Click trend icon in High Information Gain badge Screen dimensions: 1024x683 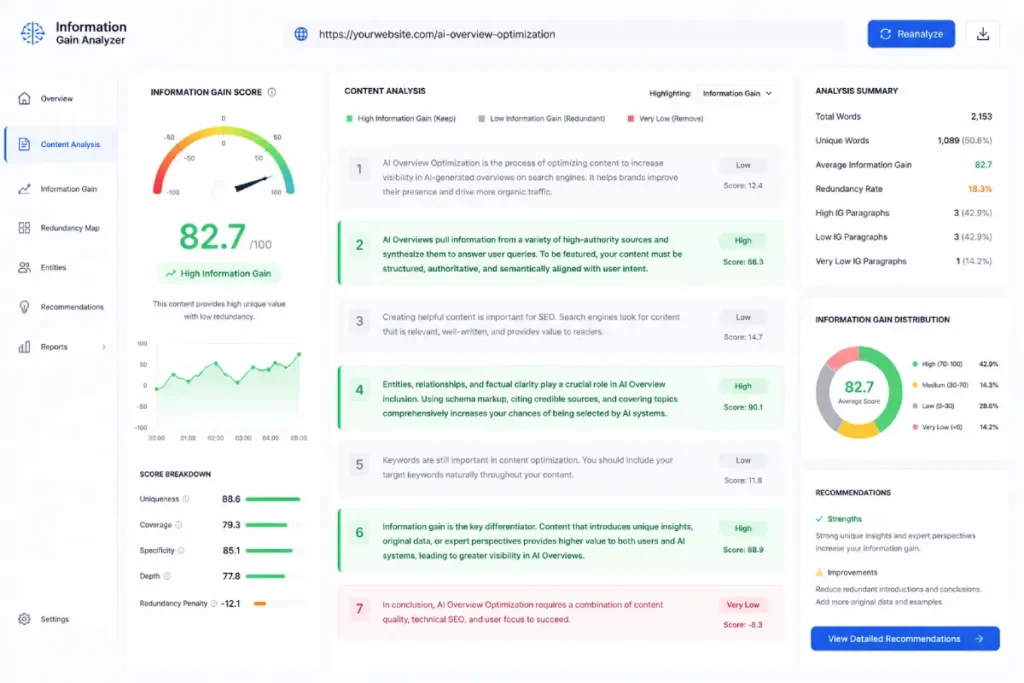pyautogui.click(x=170, y=274)
